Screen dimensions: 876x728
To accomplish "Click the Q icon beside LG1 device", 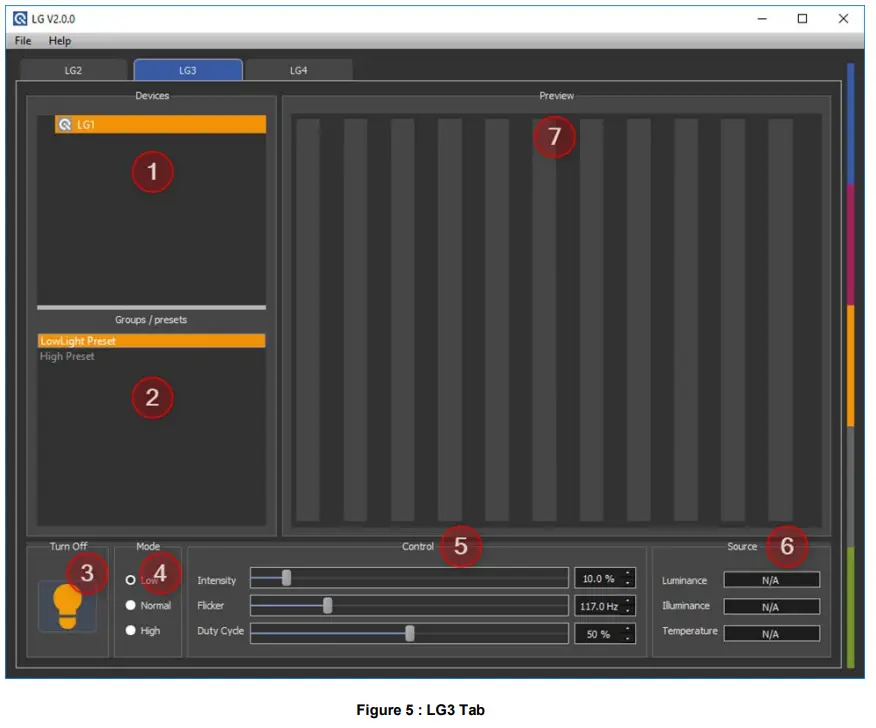I will (66, 124).
